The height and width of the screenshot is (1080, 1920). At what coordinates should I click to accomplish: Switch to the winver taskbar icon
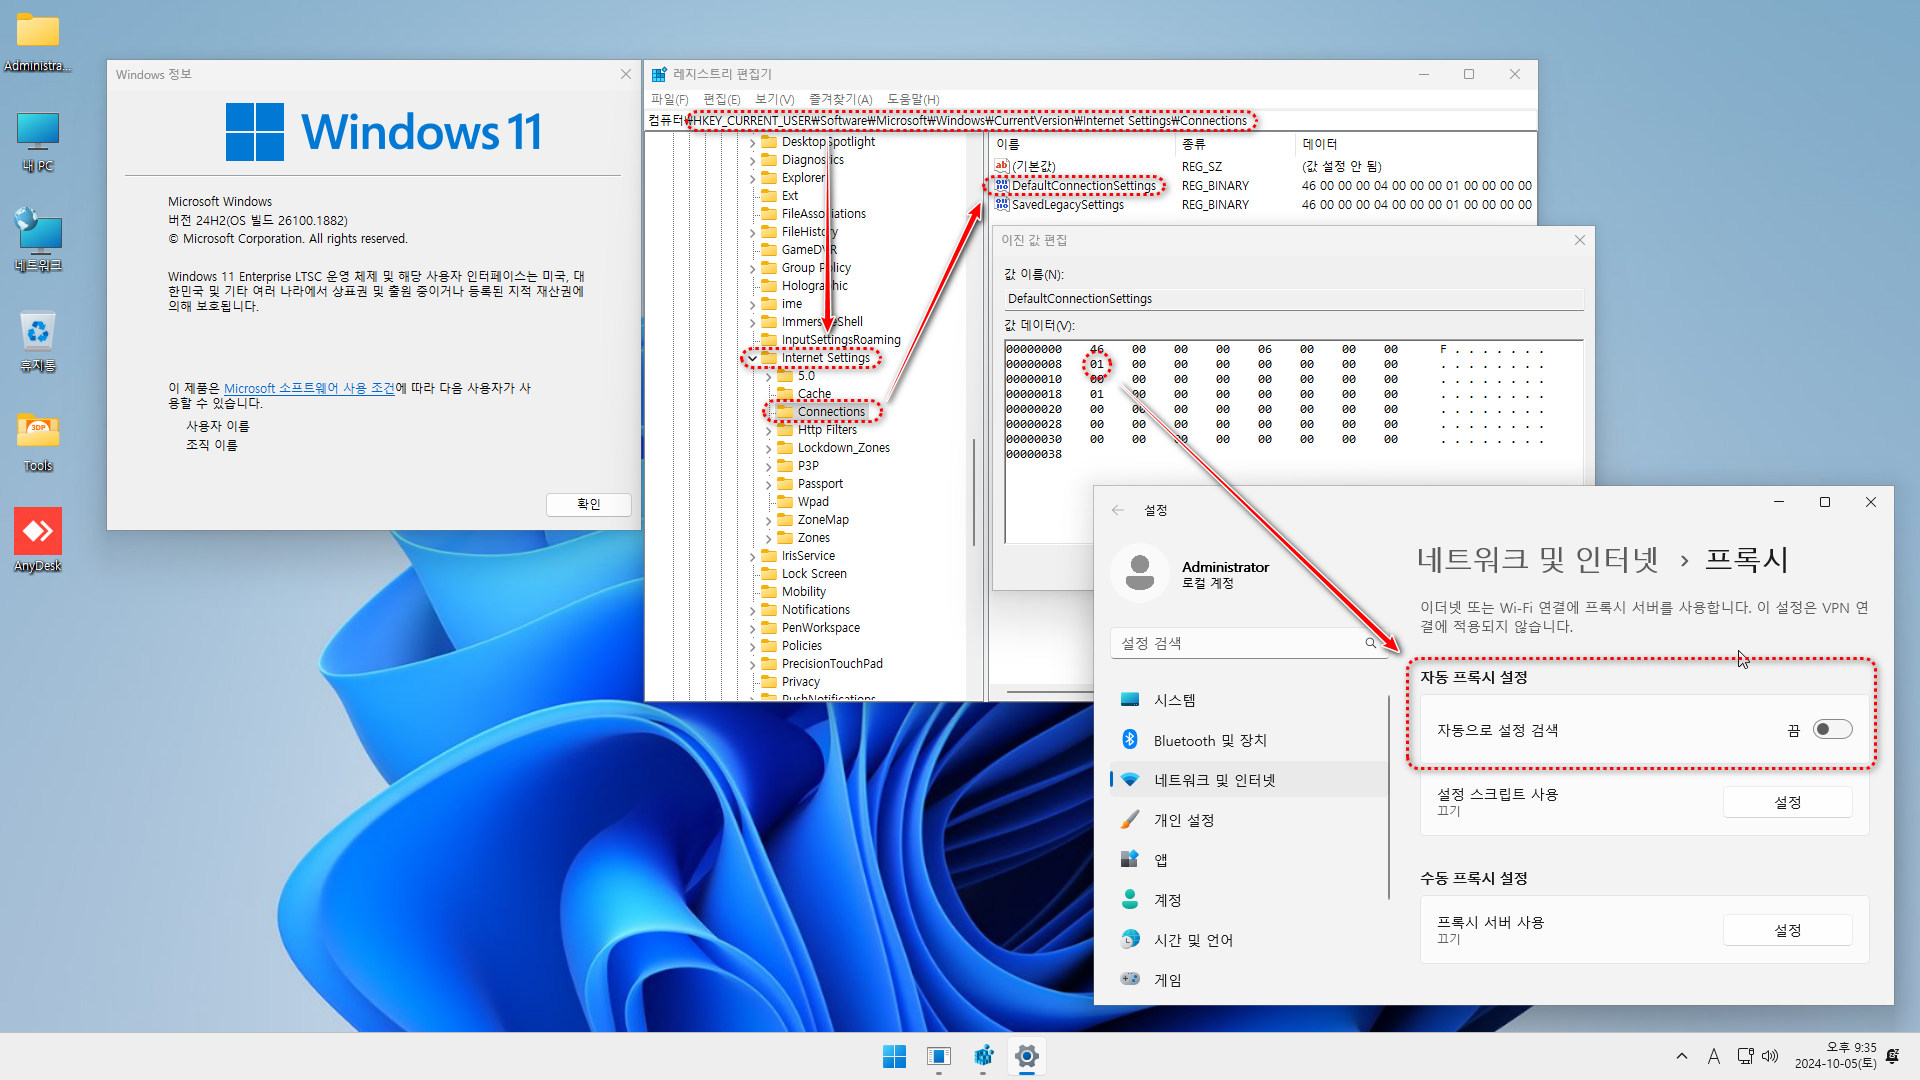pos(938,1056)
